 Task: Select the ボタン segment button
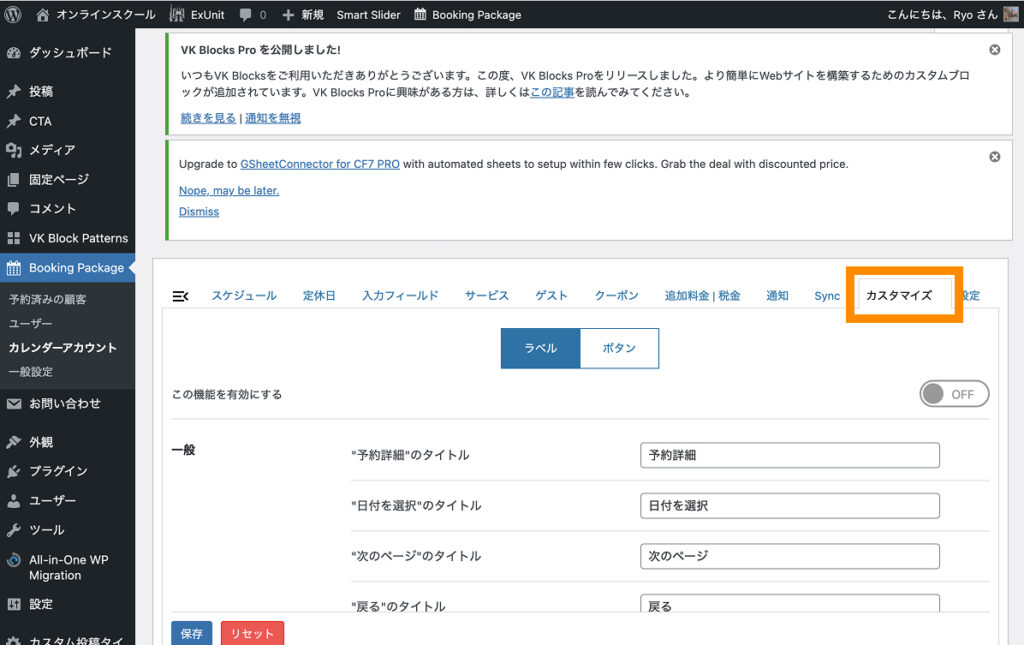click(x=619, y=348)
